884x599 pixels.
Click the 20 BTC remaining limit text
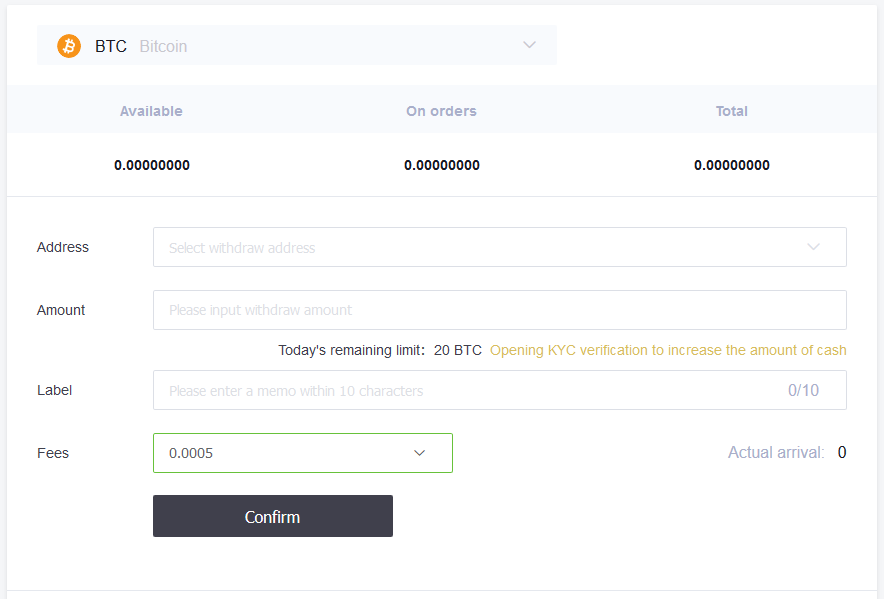coord(458,350)
